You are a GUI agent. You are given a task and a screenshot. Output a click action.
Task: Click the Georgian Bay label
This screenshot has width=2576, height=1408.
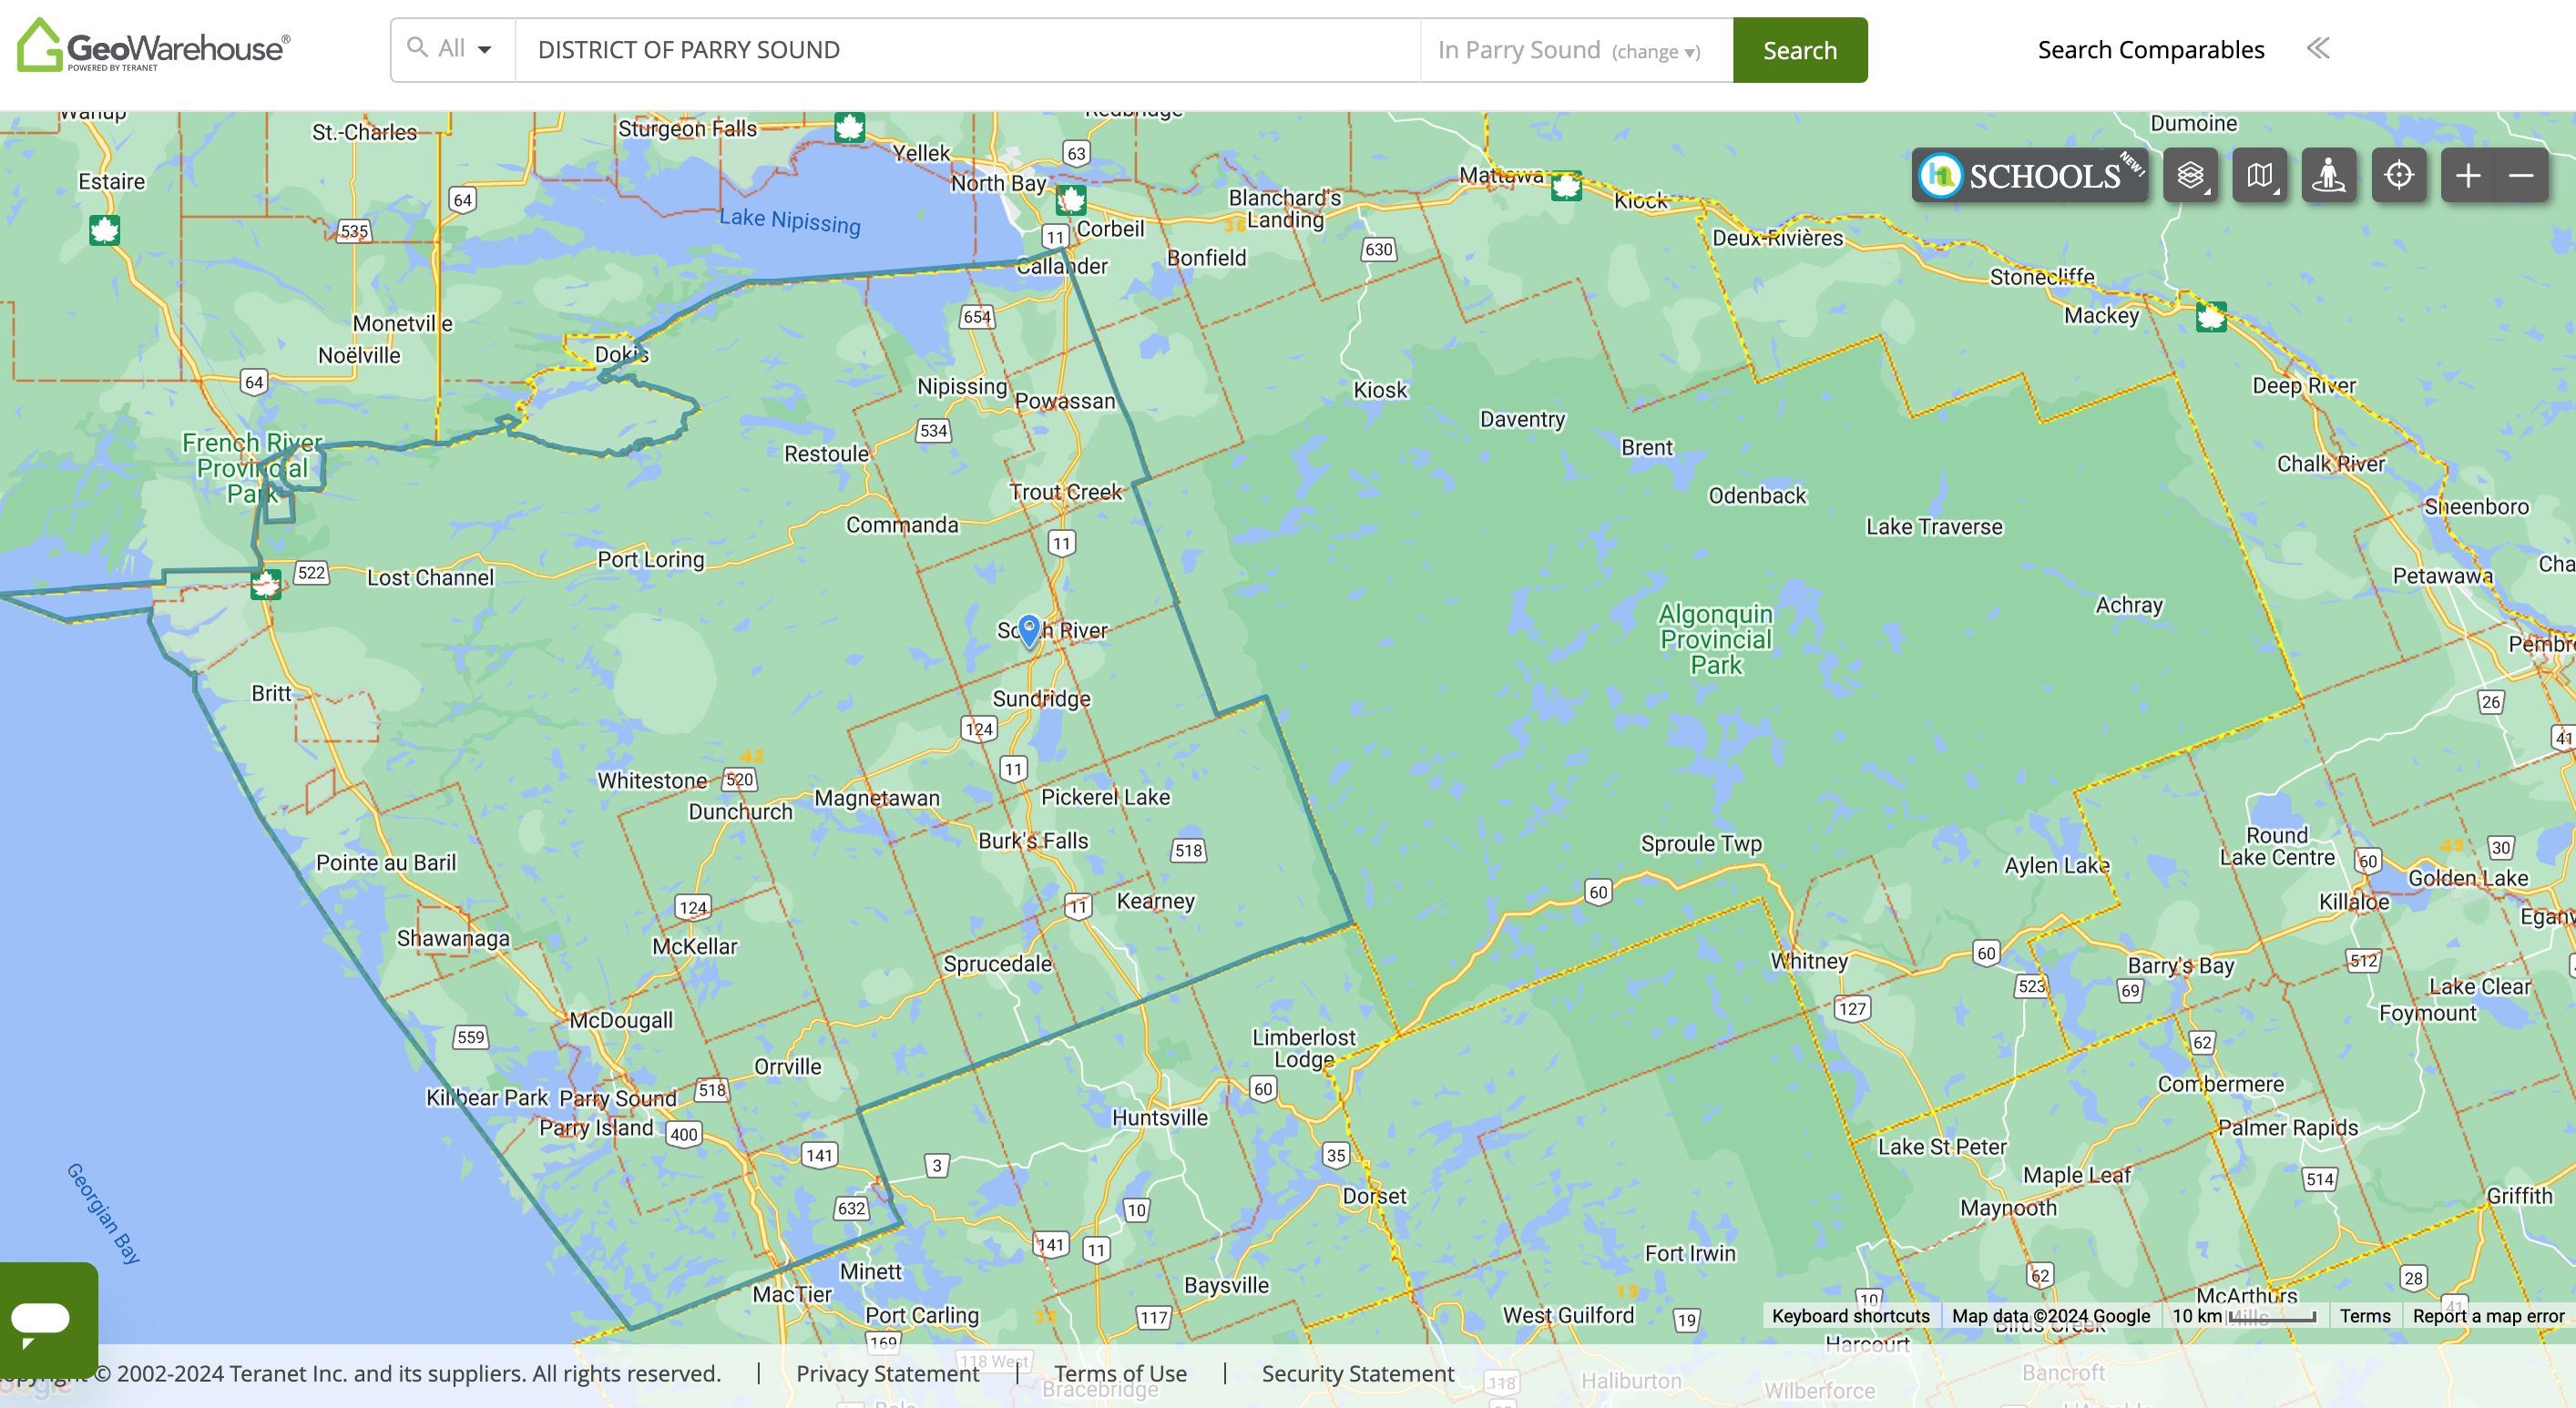pyautogui.click(x=103, y=1213)
